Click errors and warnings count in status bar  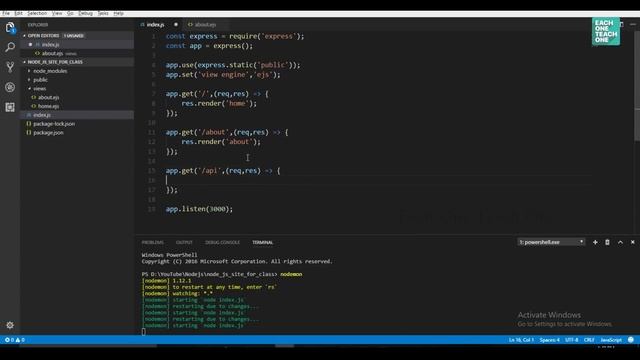[x=15, y=340]
